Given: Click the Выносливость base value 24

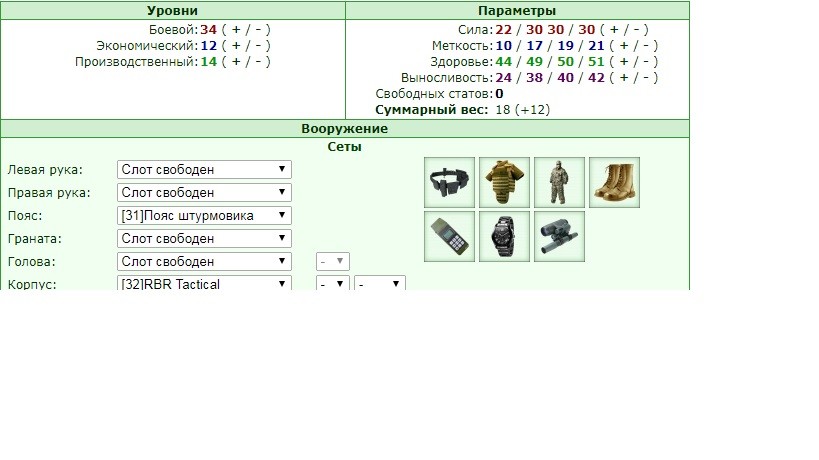Looking at the screenshot, I should click(504, 78).
